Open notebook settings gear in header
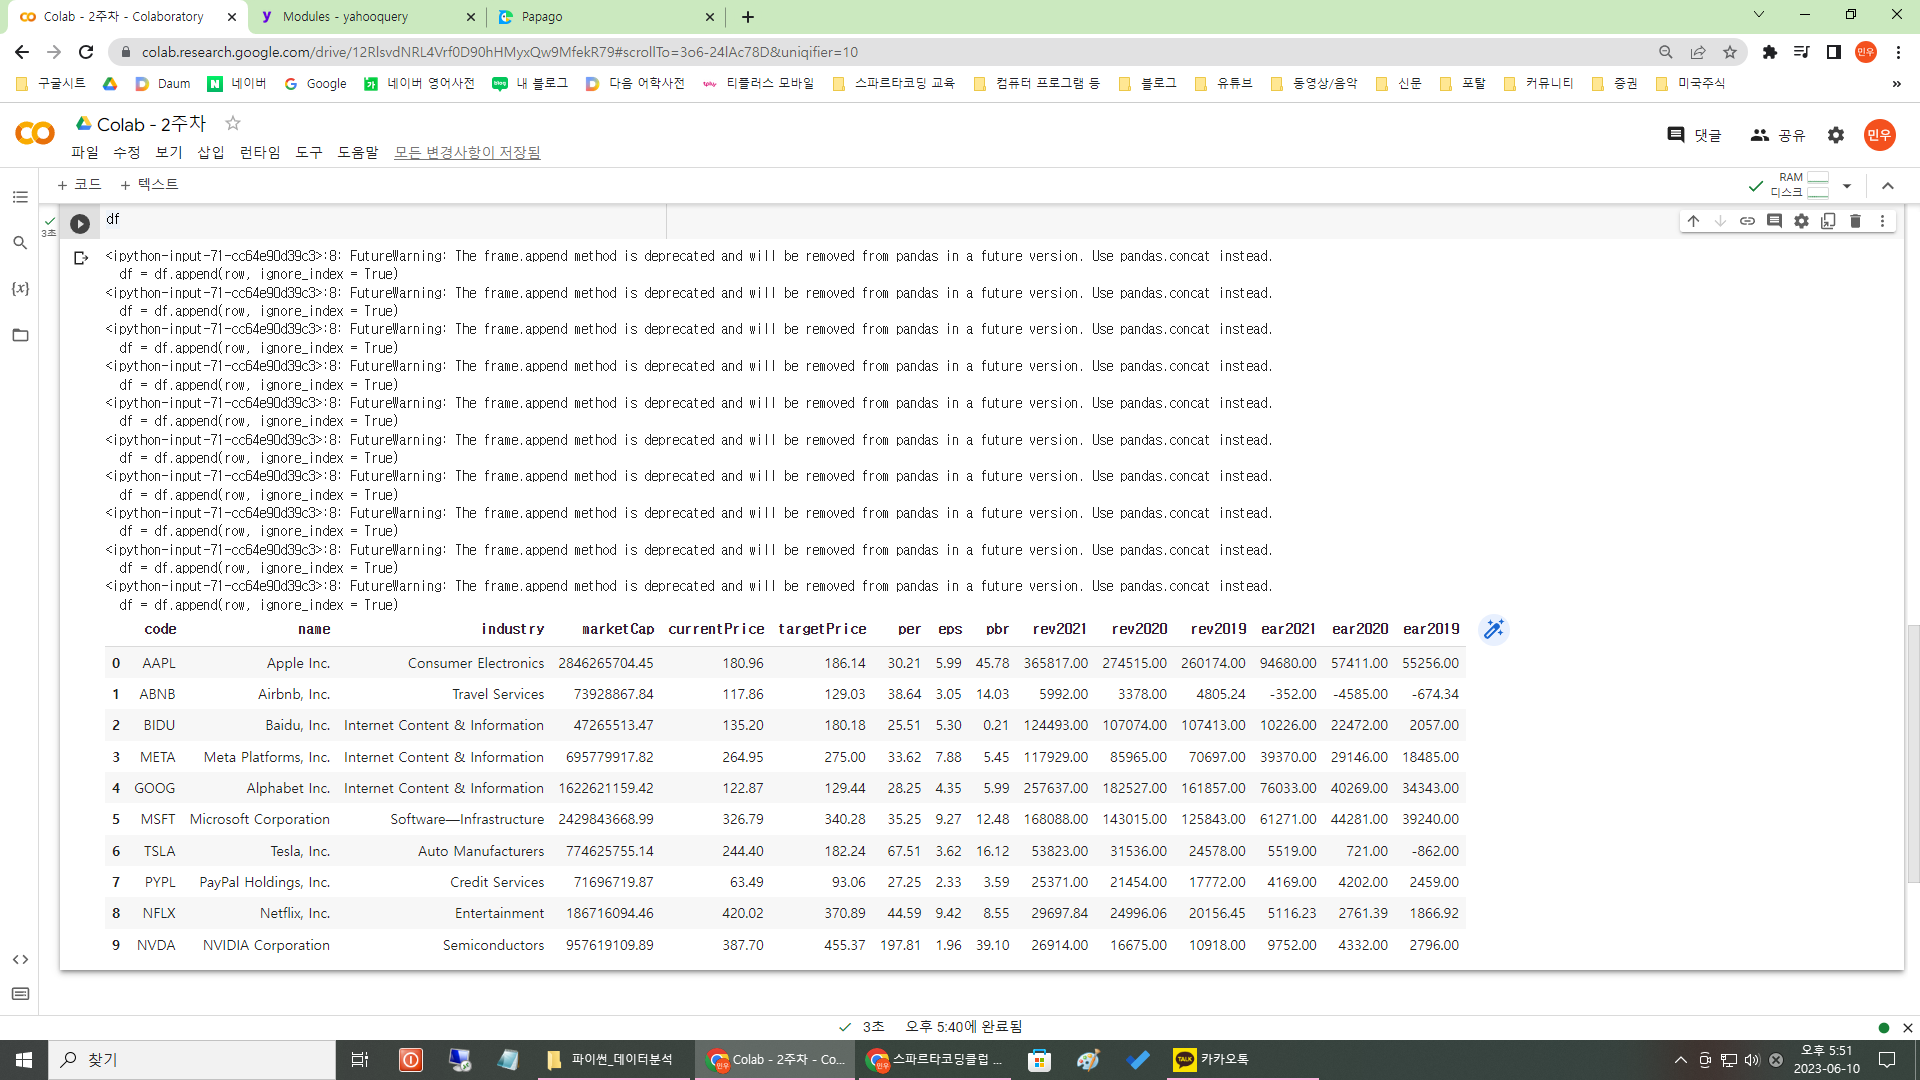The height and width of the screenshot is (1080, 1920). 1836,135
